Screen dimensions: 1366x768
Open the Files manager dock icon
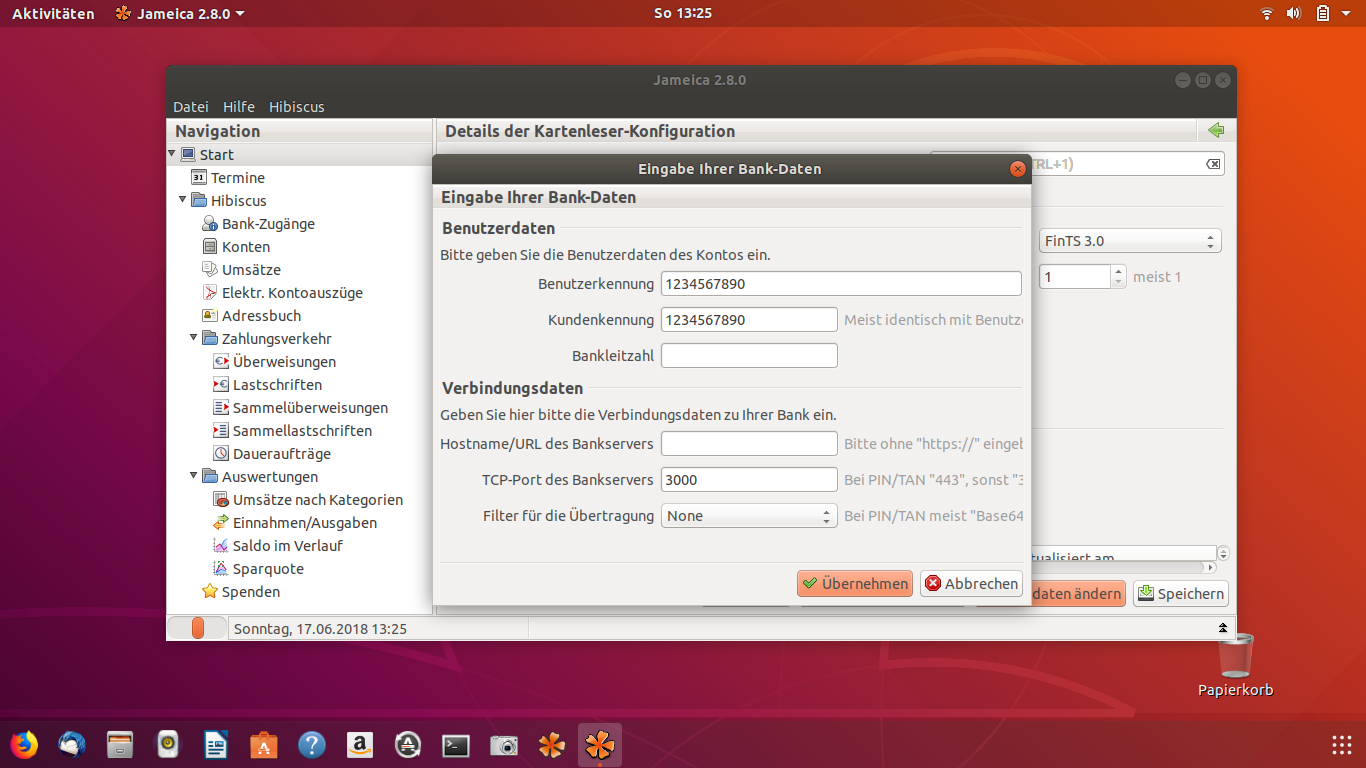tap(120, 745)
